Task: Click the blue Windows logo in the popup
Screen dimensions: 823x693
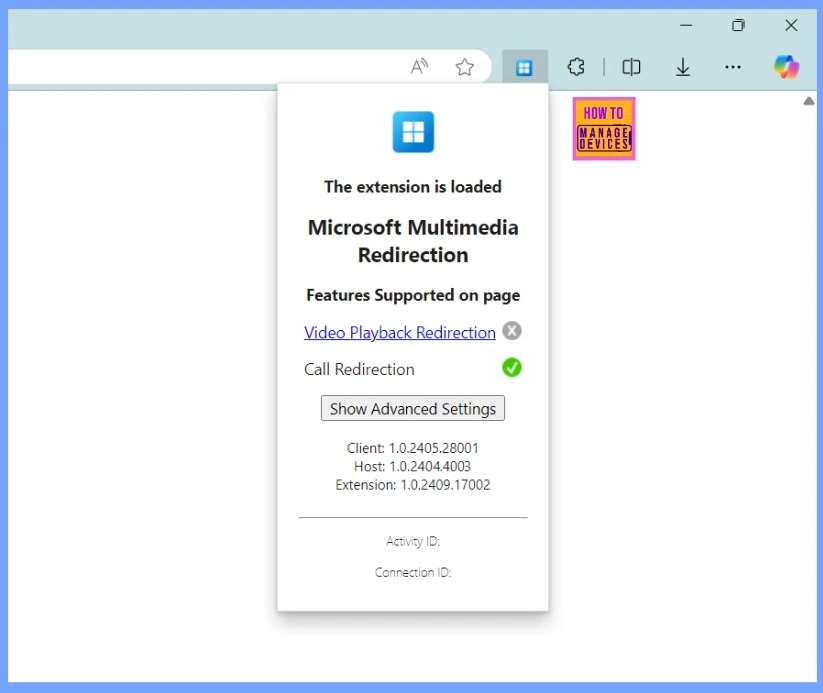Action: tap(413, 132)
